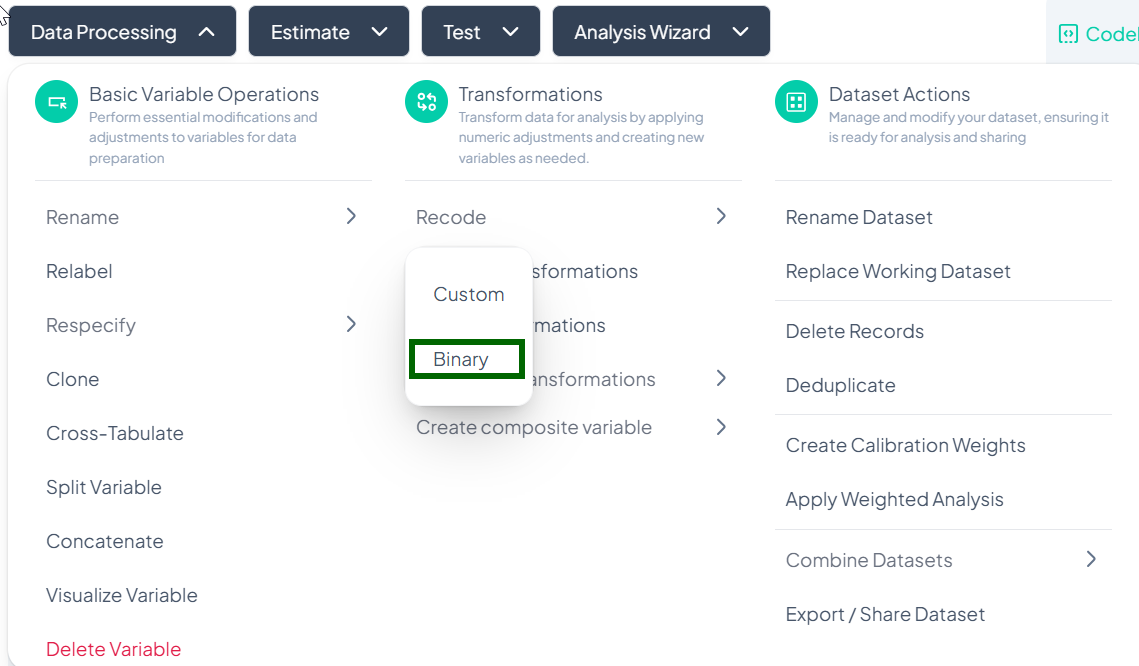Click Deduplicate in Dataset Actions

coord(840,385)
